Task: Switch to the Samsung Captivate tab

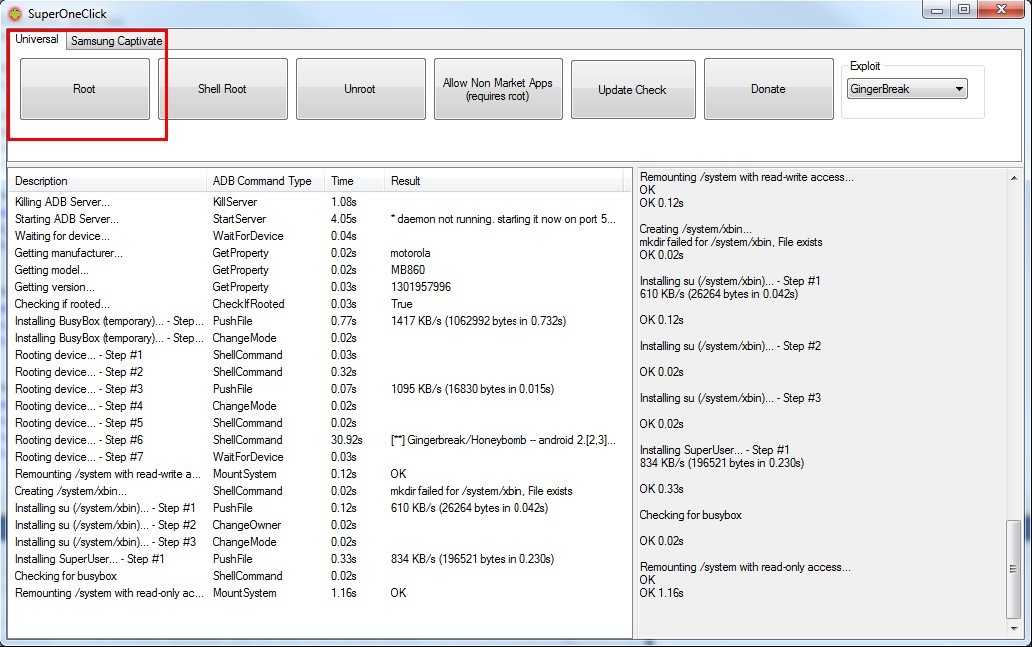Action: [x=116, y=41]
